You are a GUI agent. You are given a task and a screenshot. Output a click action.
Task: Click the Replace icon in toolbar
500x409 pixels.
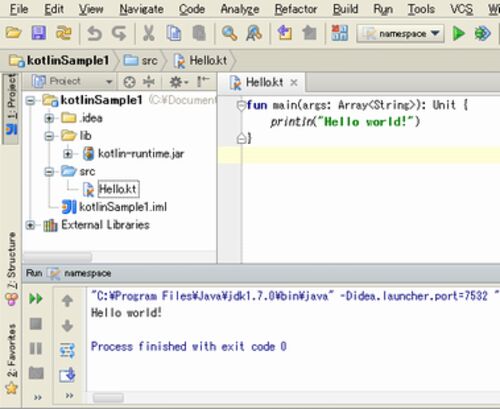point(254,33)
